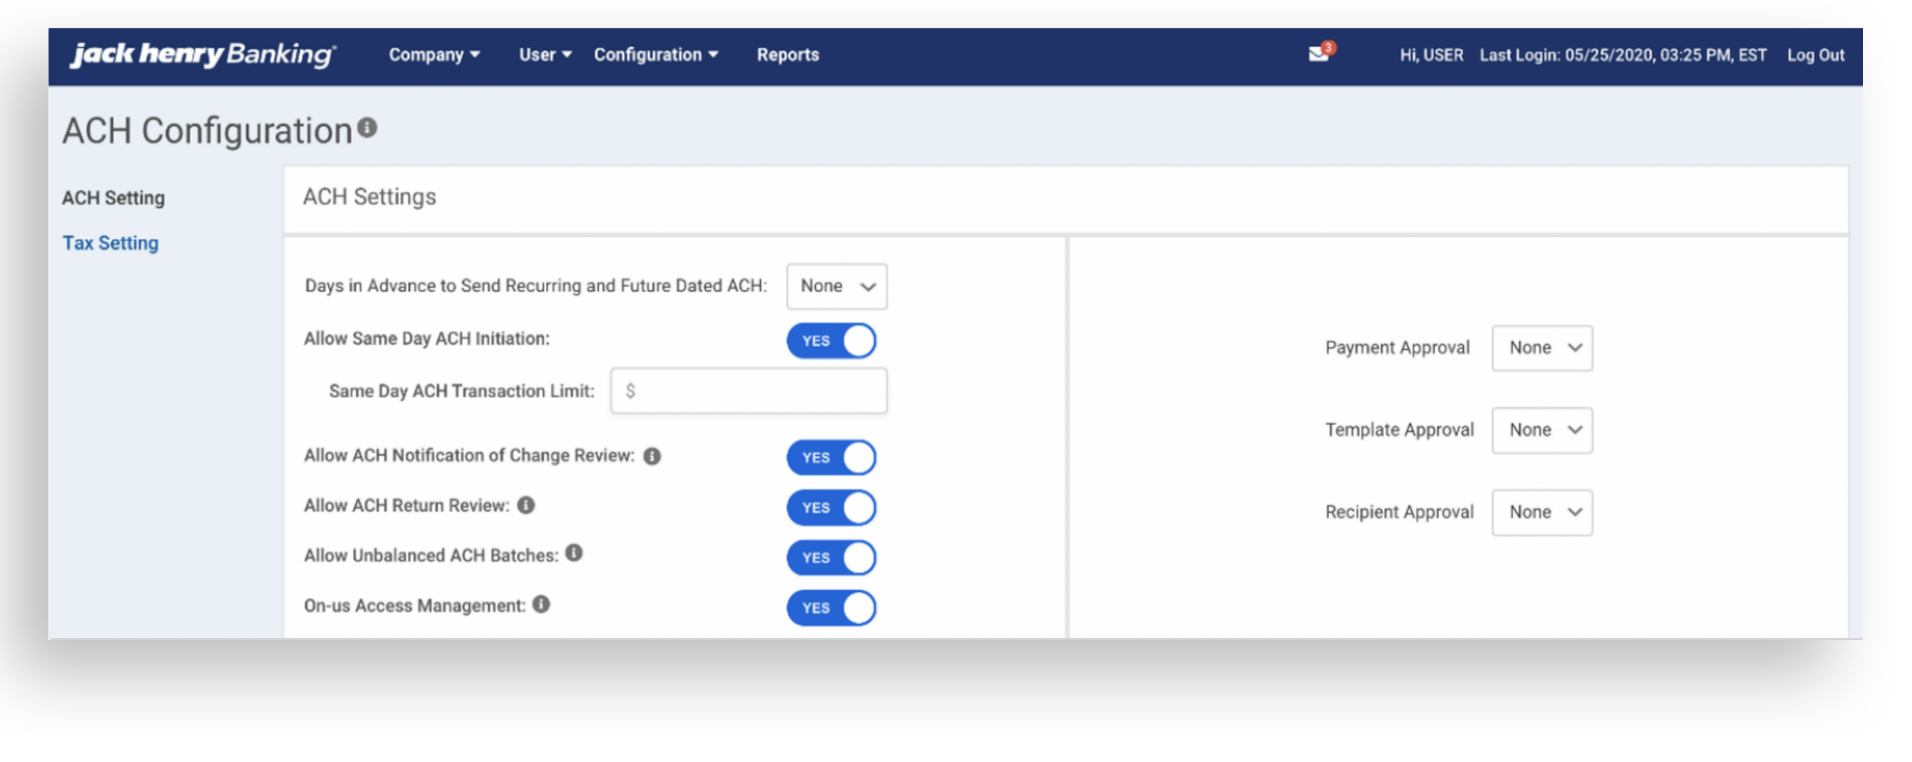Screen dimensions: 1912x762
Task: Click info icon next to Allow Unbalanced ACH Batches
Action: point(574,553)
